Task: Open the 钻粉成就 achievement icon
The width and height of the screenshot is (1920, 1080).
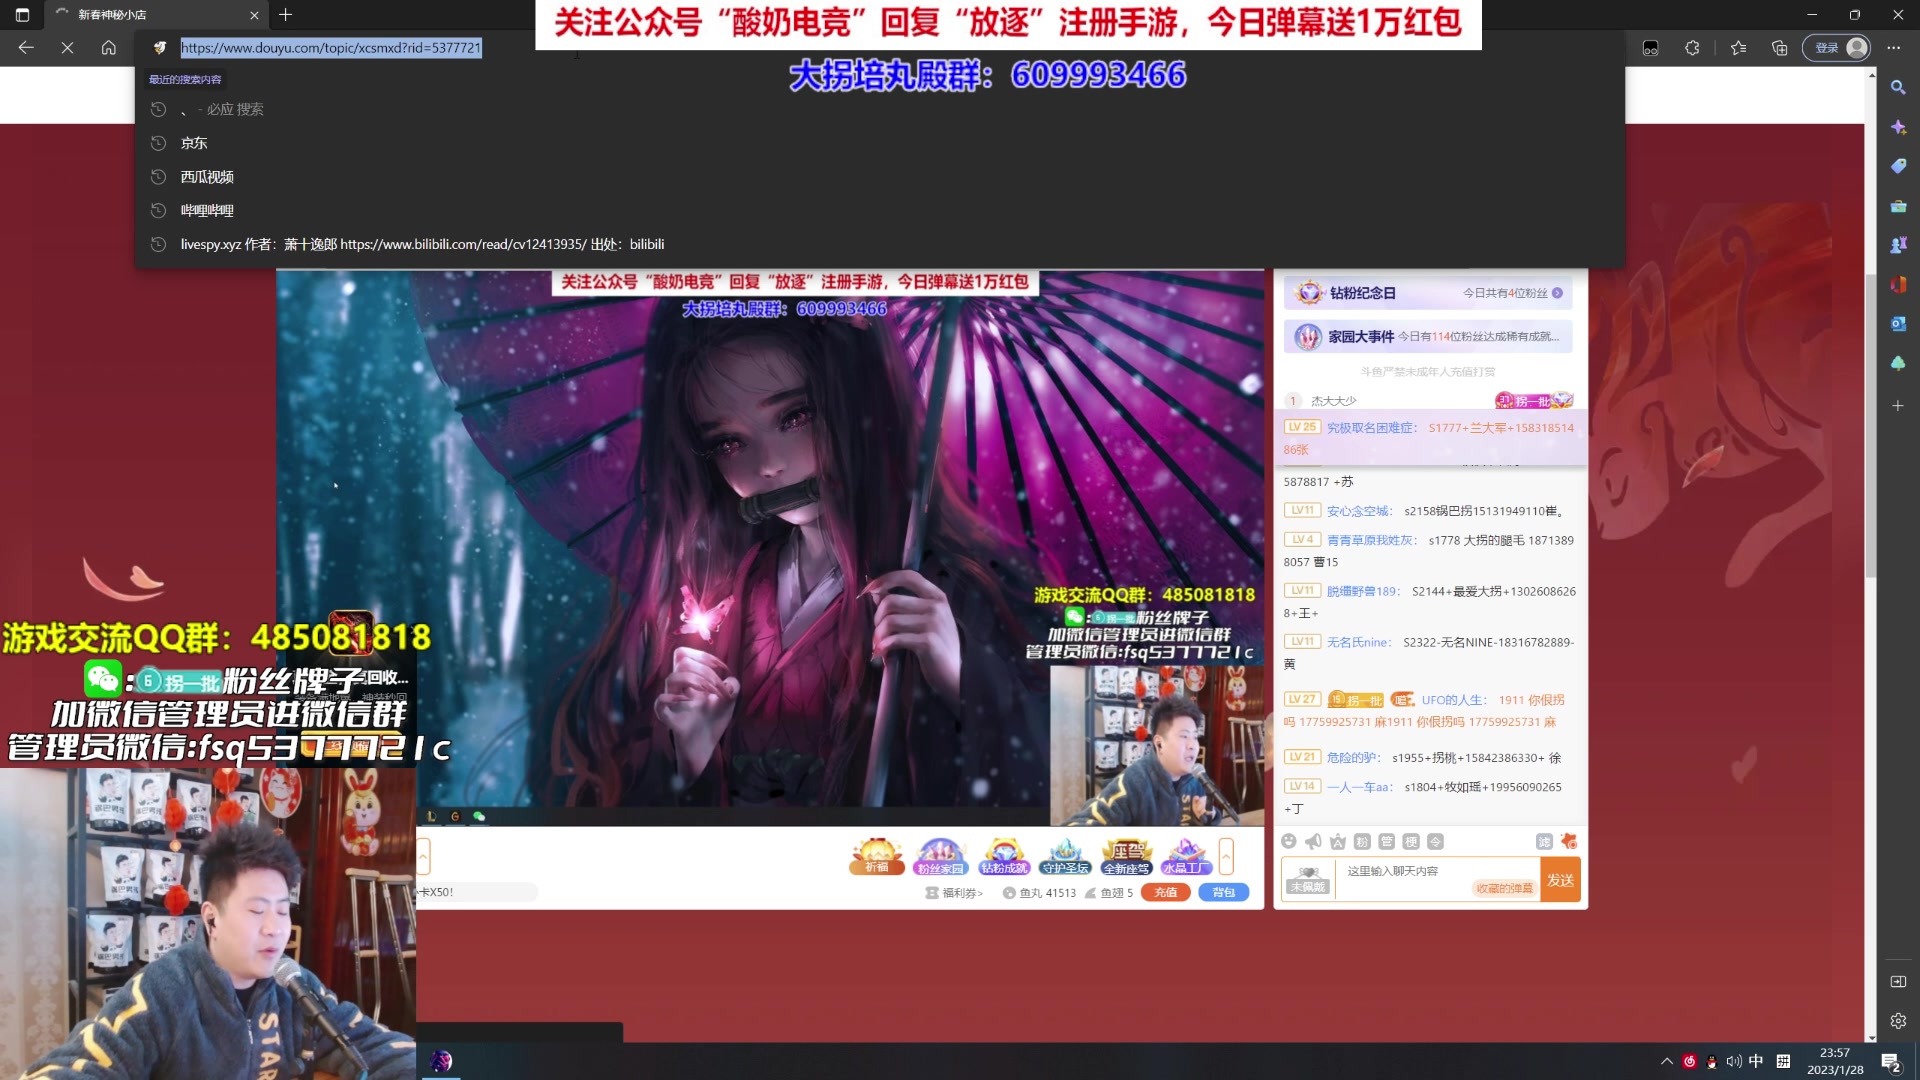Action: 1003,856
